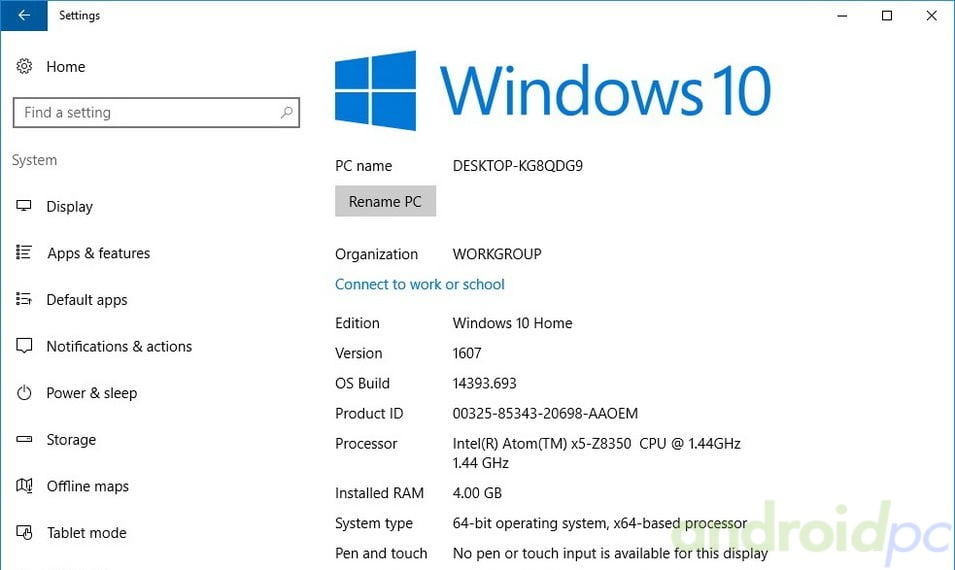
Task: Focus the Find a setting field
Action: tap(156, 113)
